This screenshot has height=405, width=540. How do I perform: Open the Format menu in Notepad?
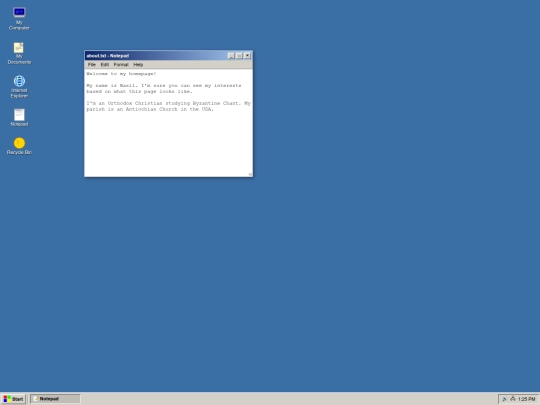(x=121, y=65)
